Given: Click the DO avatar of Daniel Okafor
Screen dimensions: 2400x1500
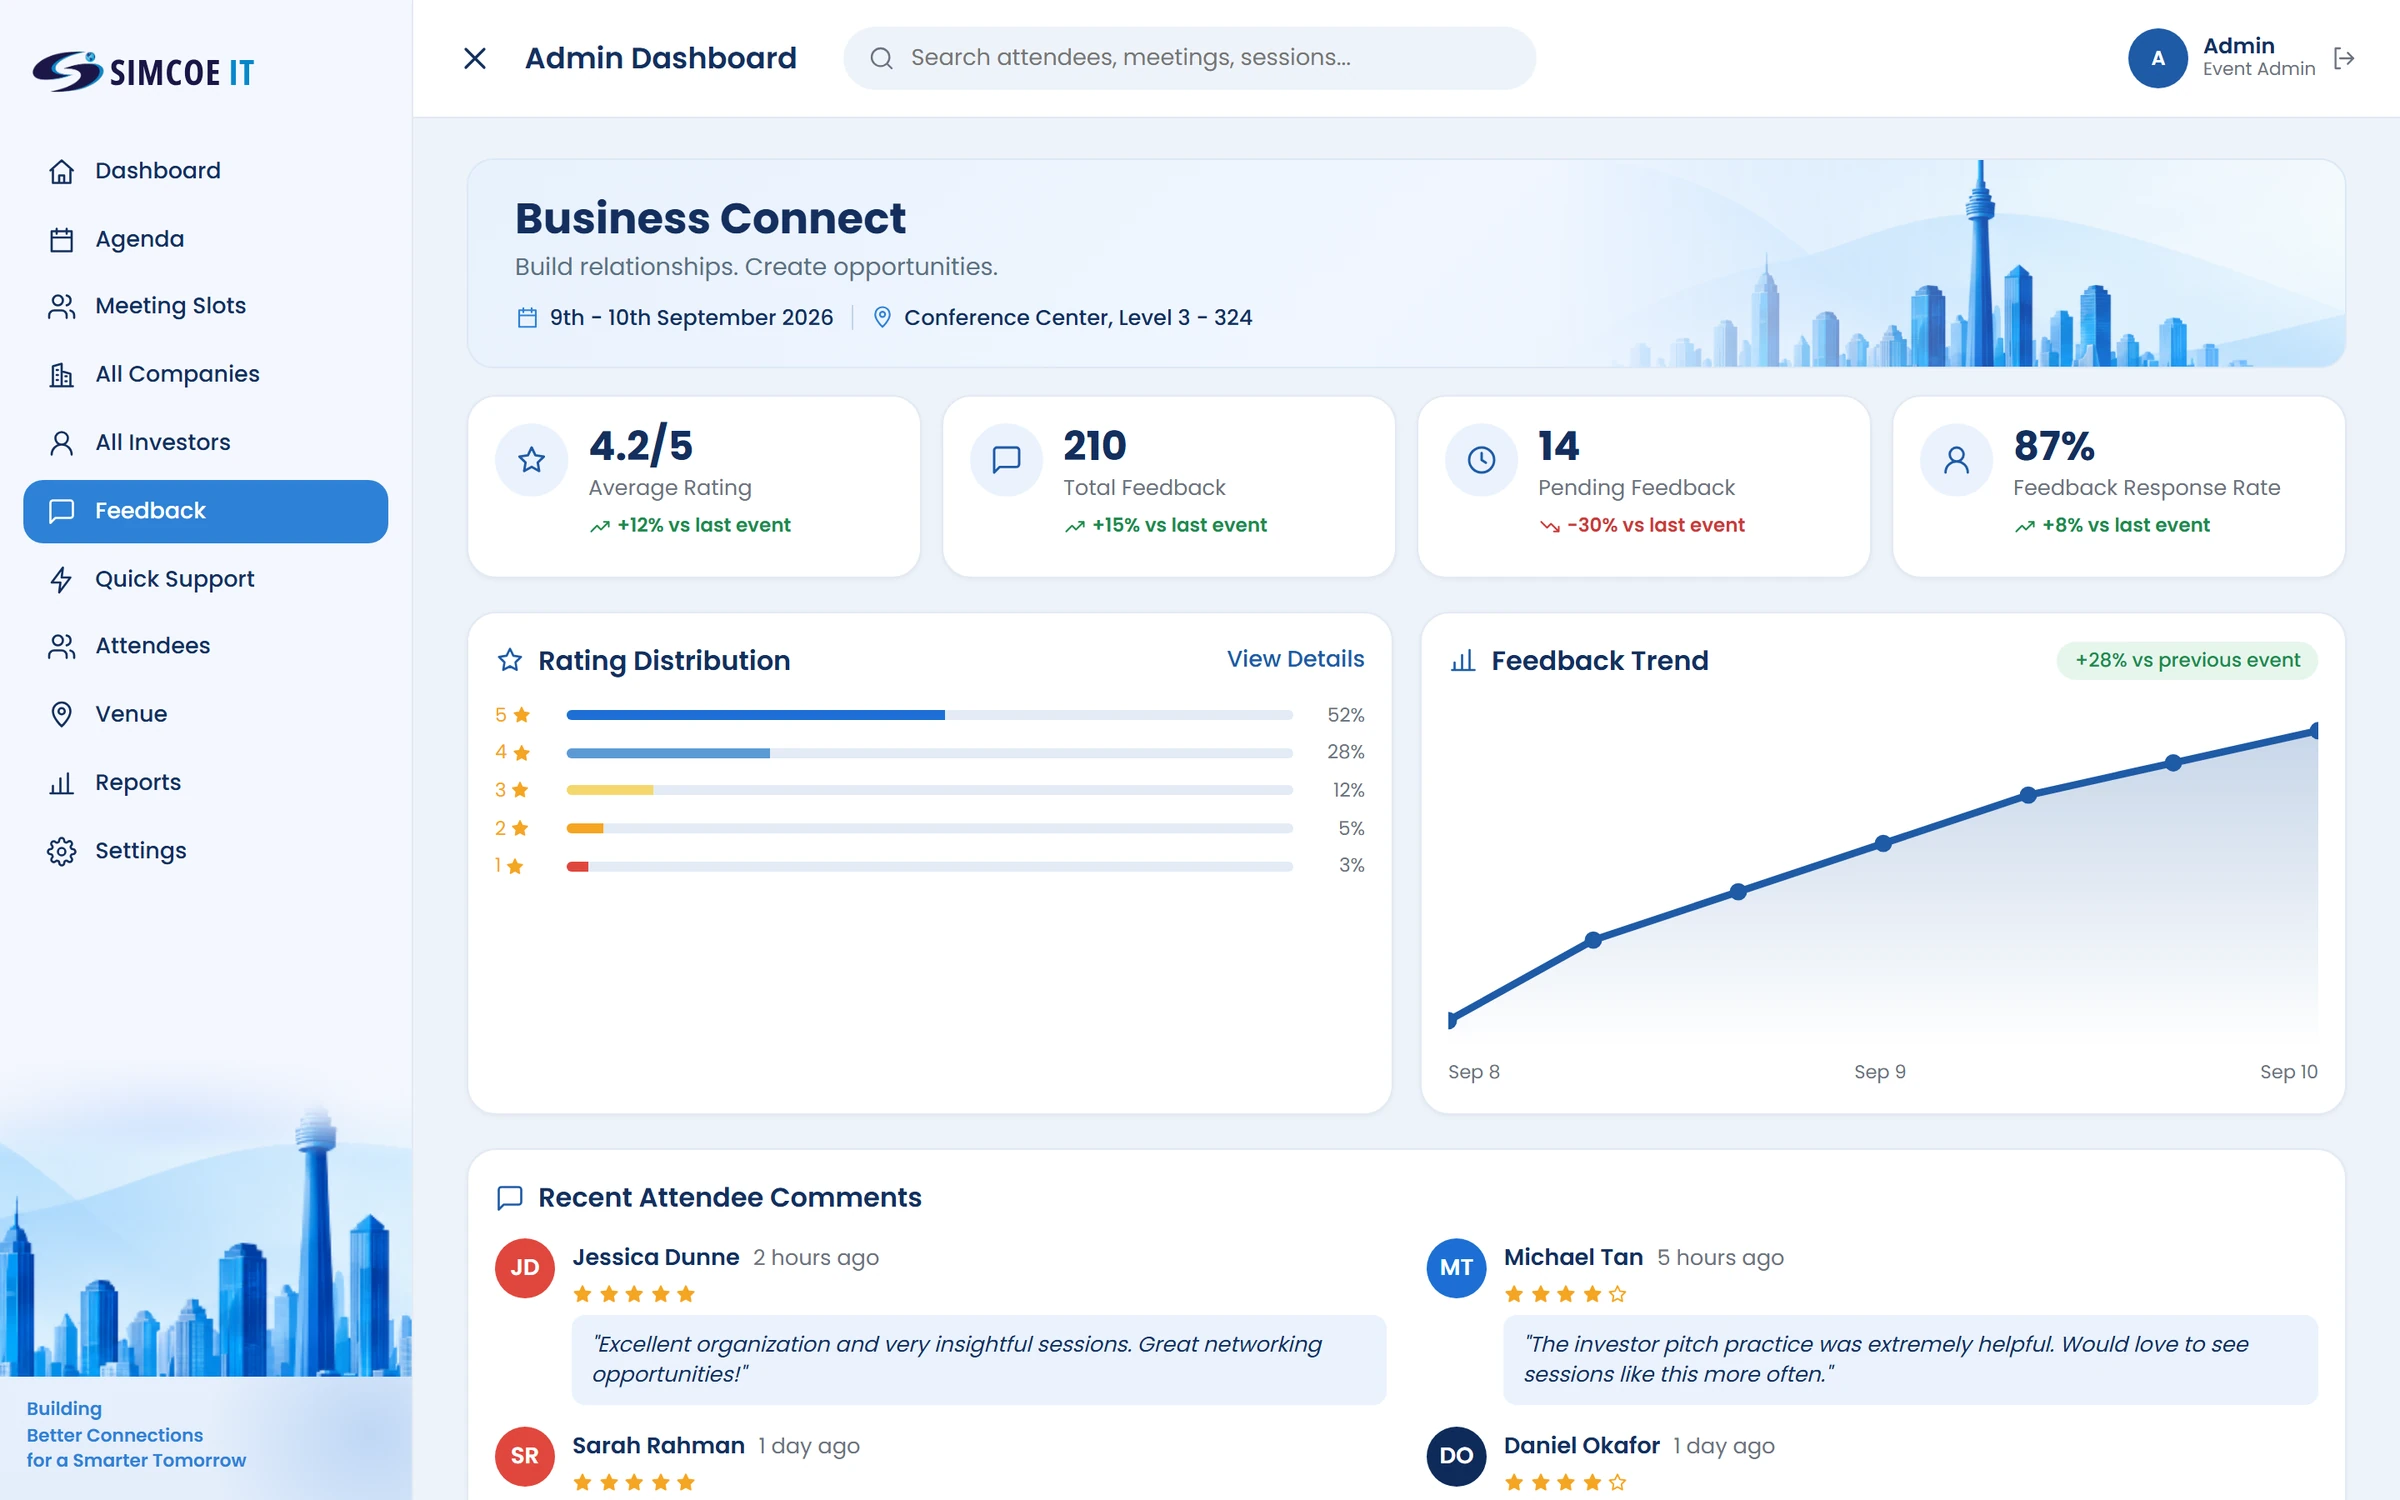Looking at the screenshot, I should click(x=1456, y=1456).
